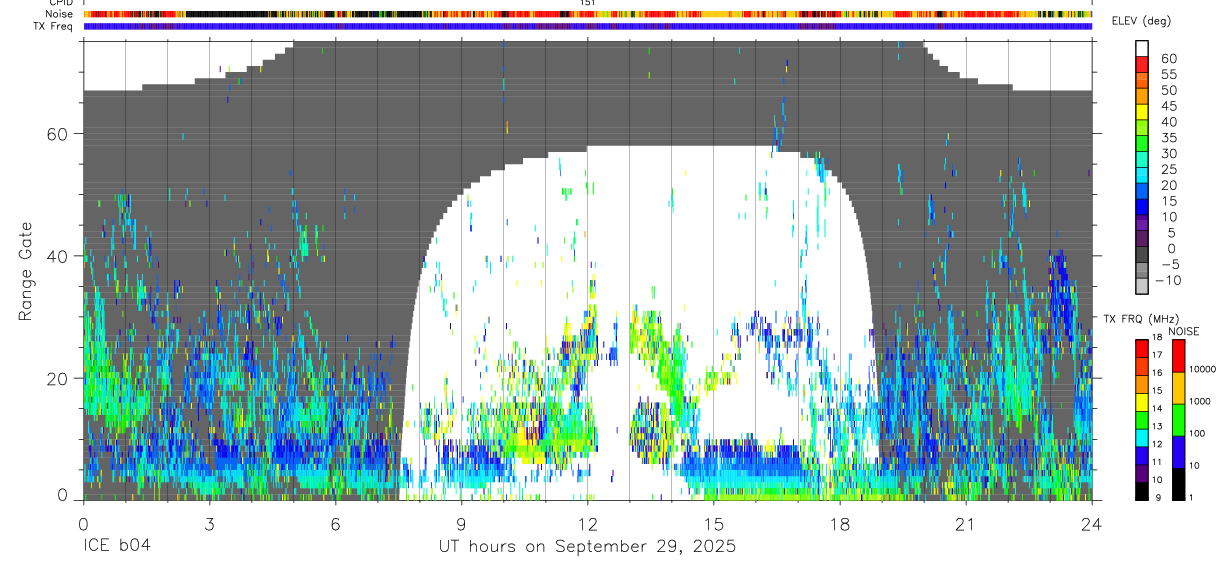Screen dimensions: 1228x567
Task: Click the Range Gate tick label 60
Action: pos(58,134)
